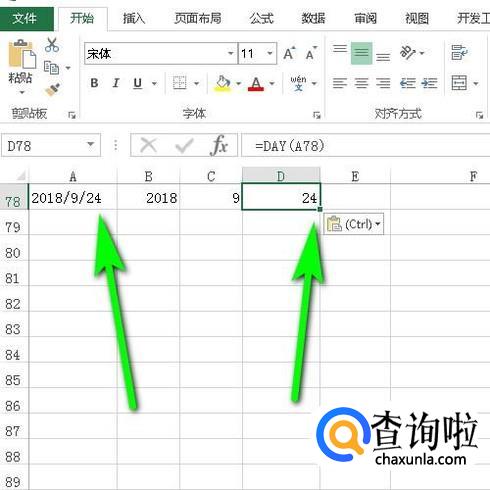Click the Format Painter brush icon

point(52,89)
